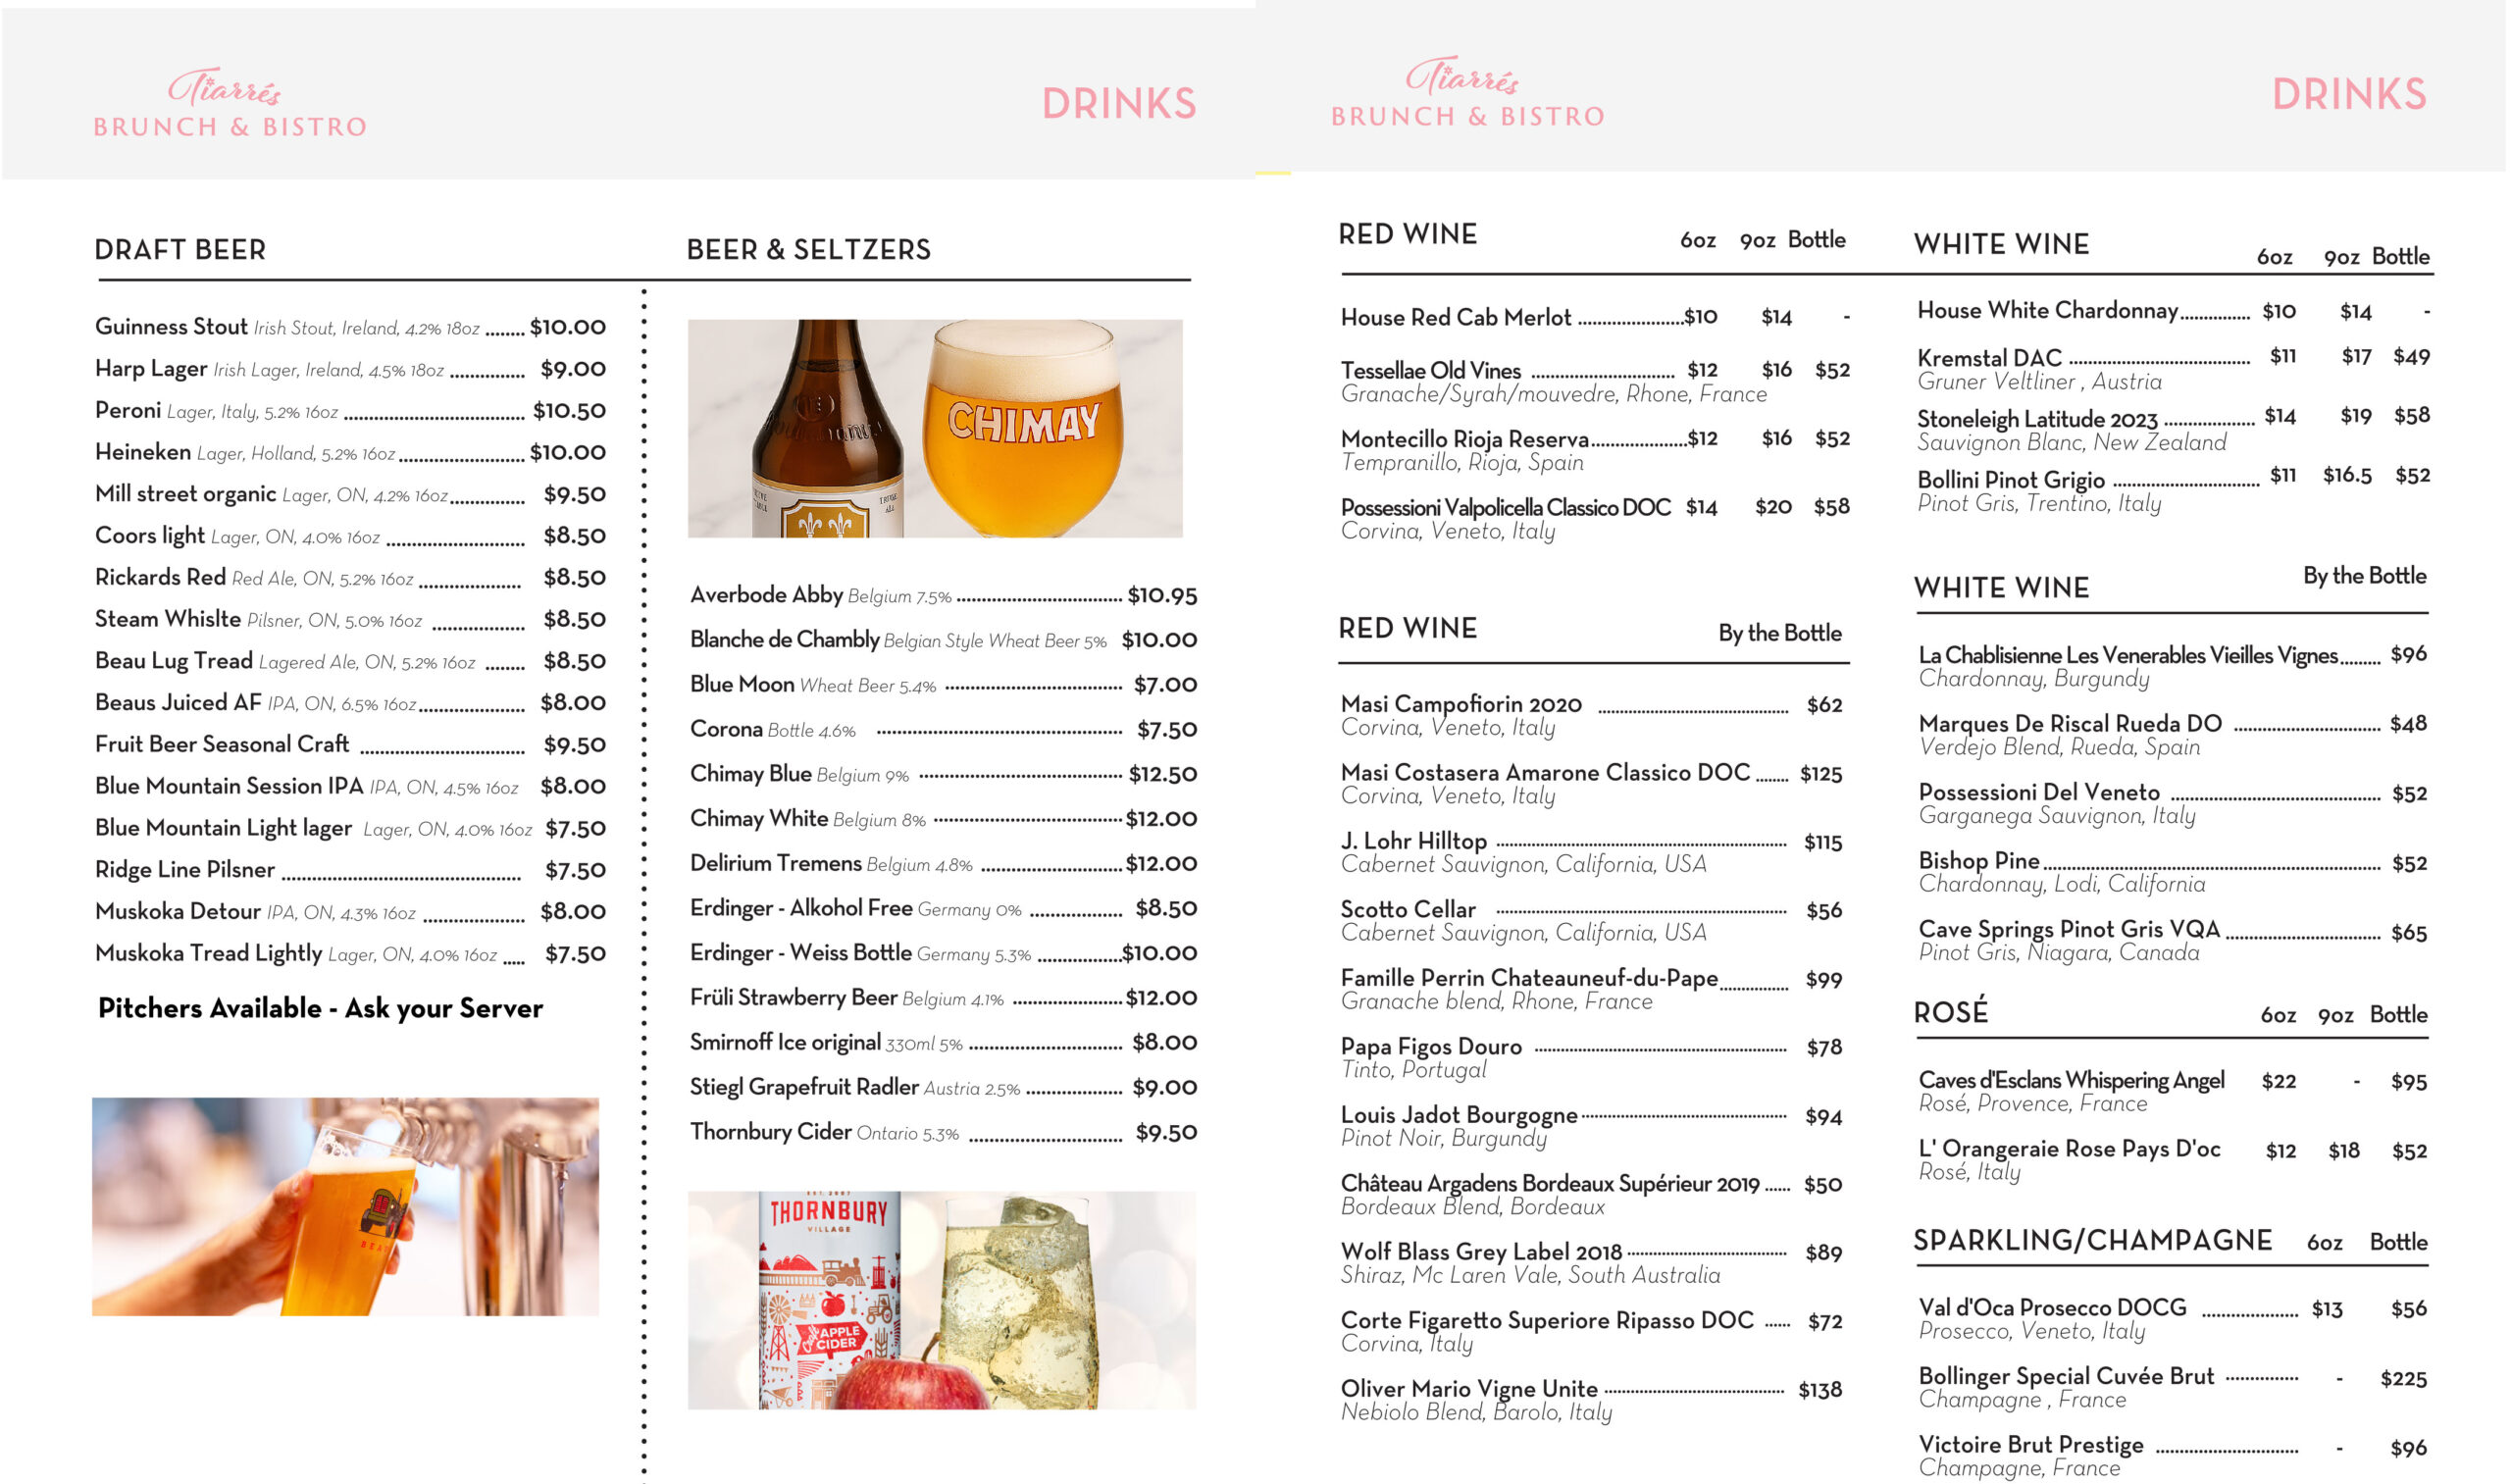Image resolution: width=2511 pixels, height=1484 pixels.
Task: Select Bollini Pinot Grigio $16.5 price
Action: (2347, 476)
